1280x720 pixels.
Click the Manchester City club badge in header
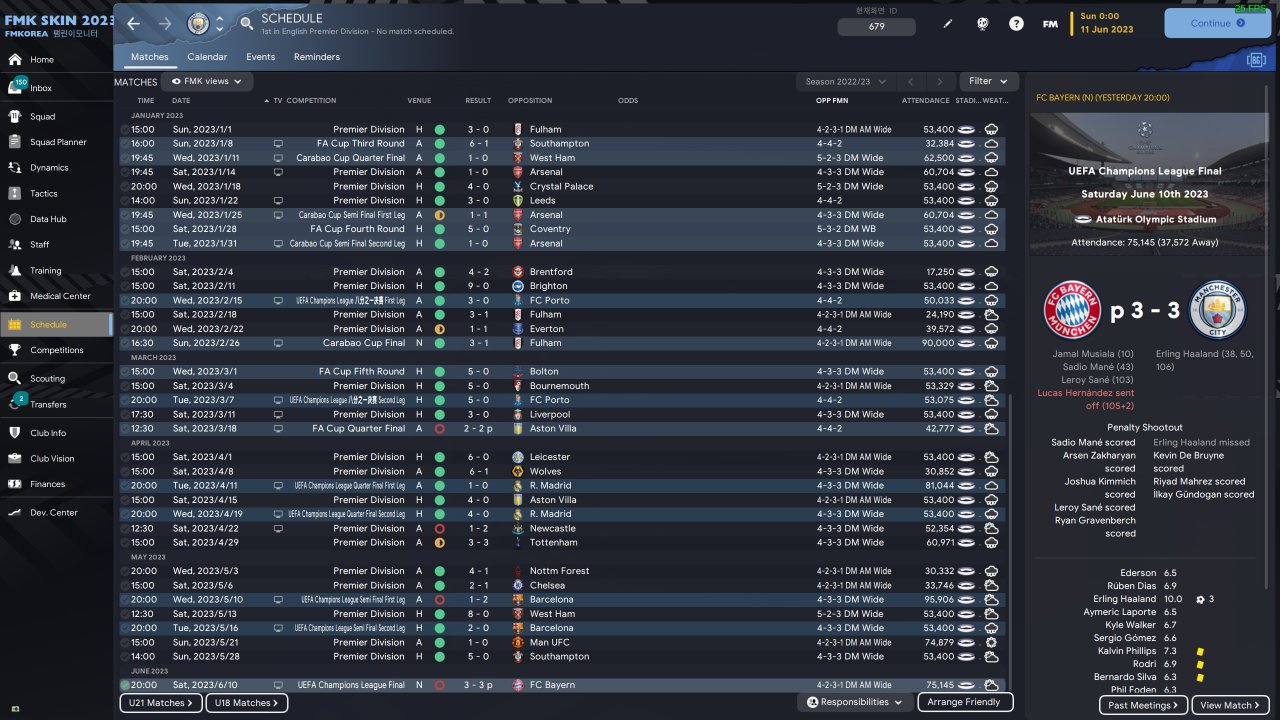click(x=197, y=23)
